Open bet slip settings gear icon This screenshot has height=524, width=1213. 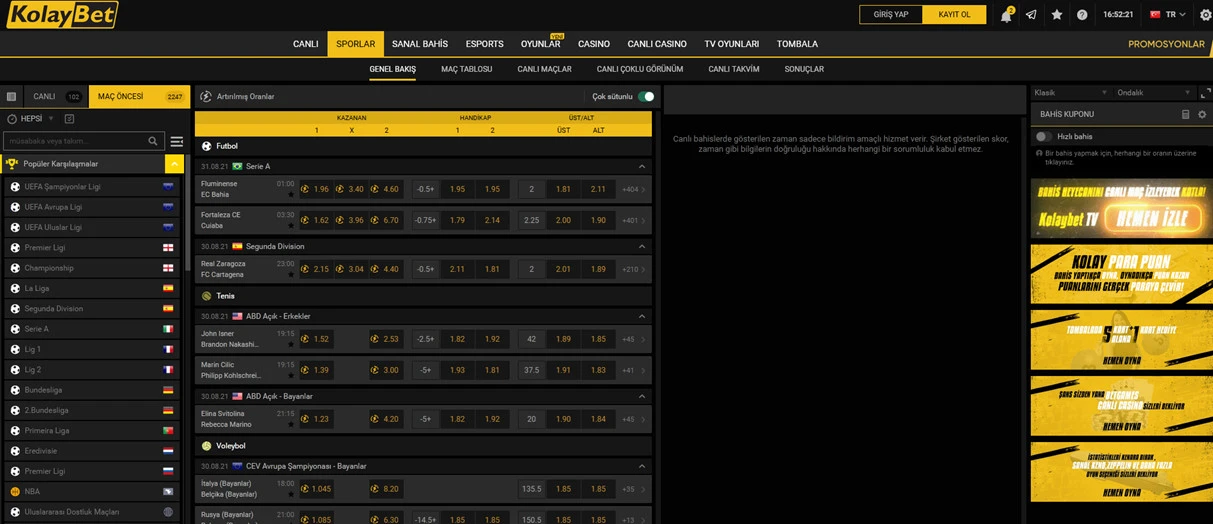click(1202, 114)
